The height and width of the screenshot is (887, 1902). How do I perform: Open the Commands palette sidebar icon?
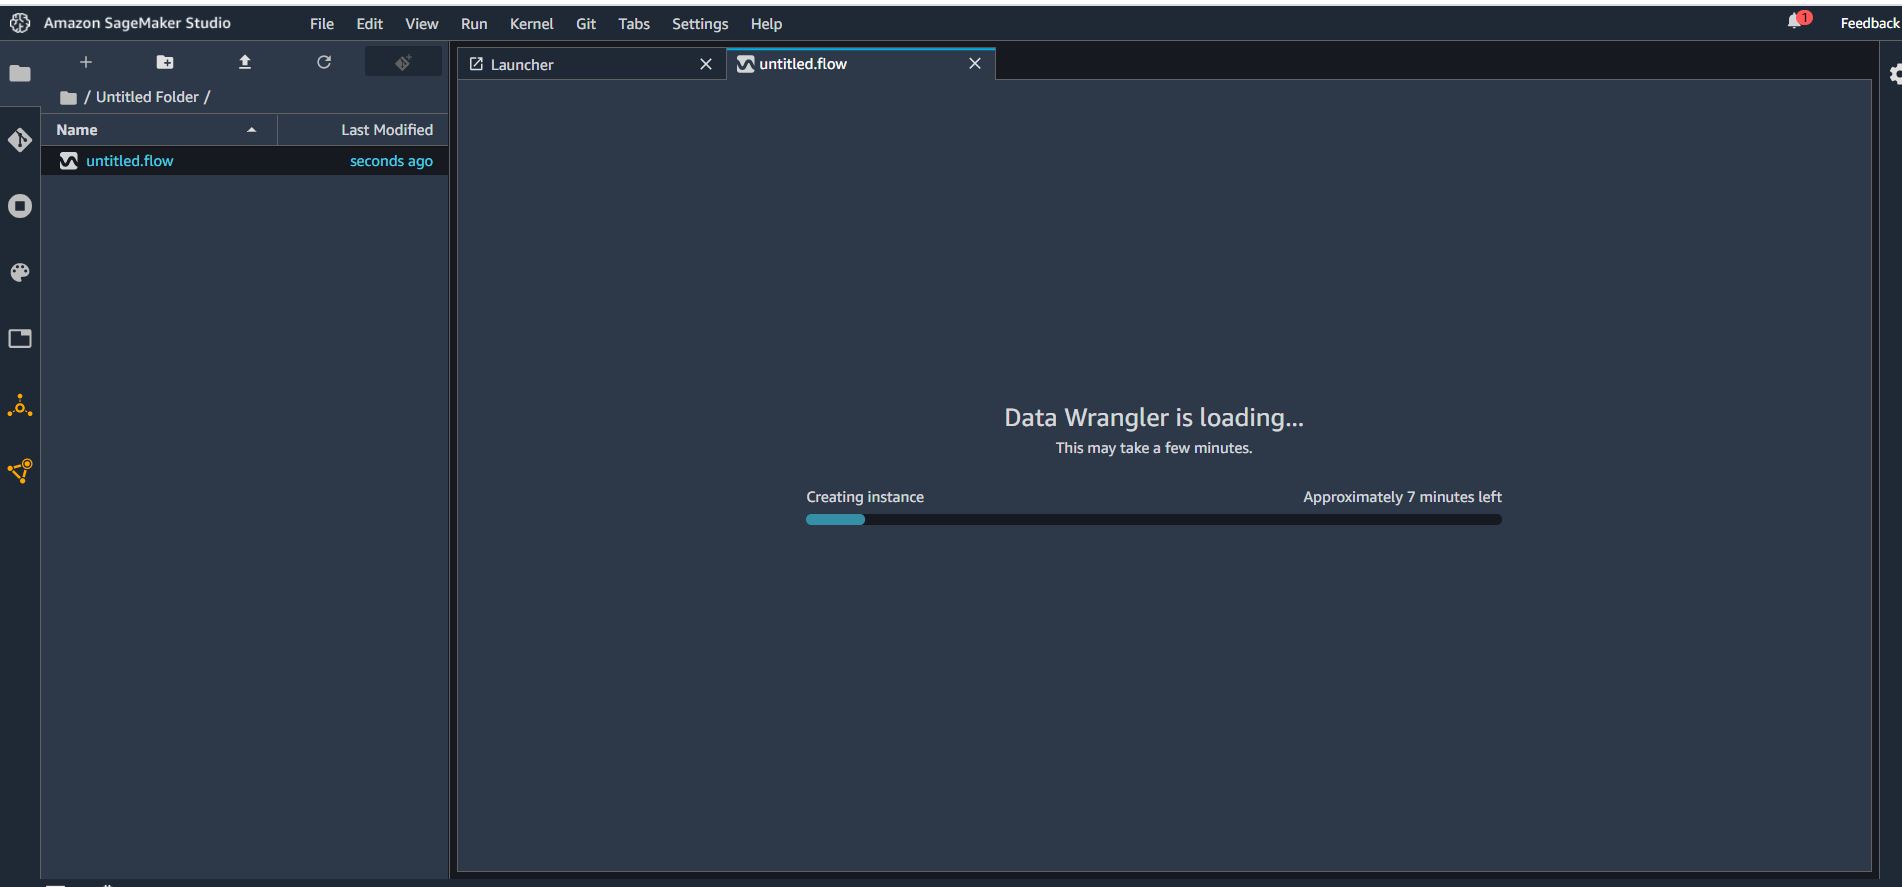tap(20, 273)
